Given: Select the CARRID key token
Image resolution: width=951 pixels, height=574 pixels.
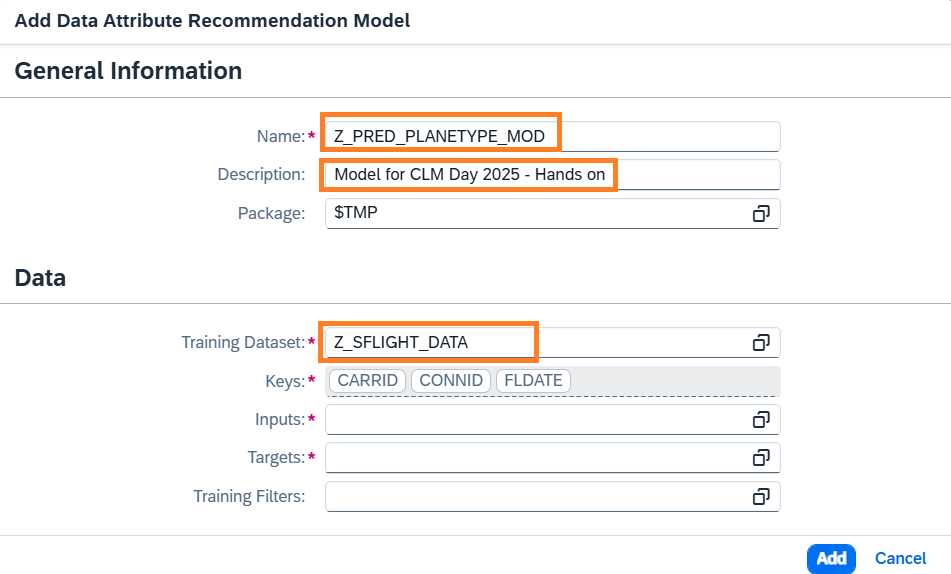Looking at the screenshot, I should 368,381.
